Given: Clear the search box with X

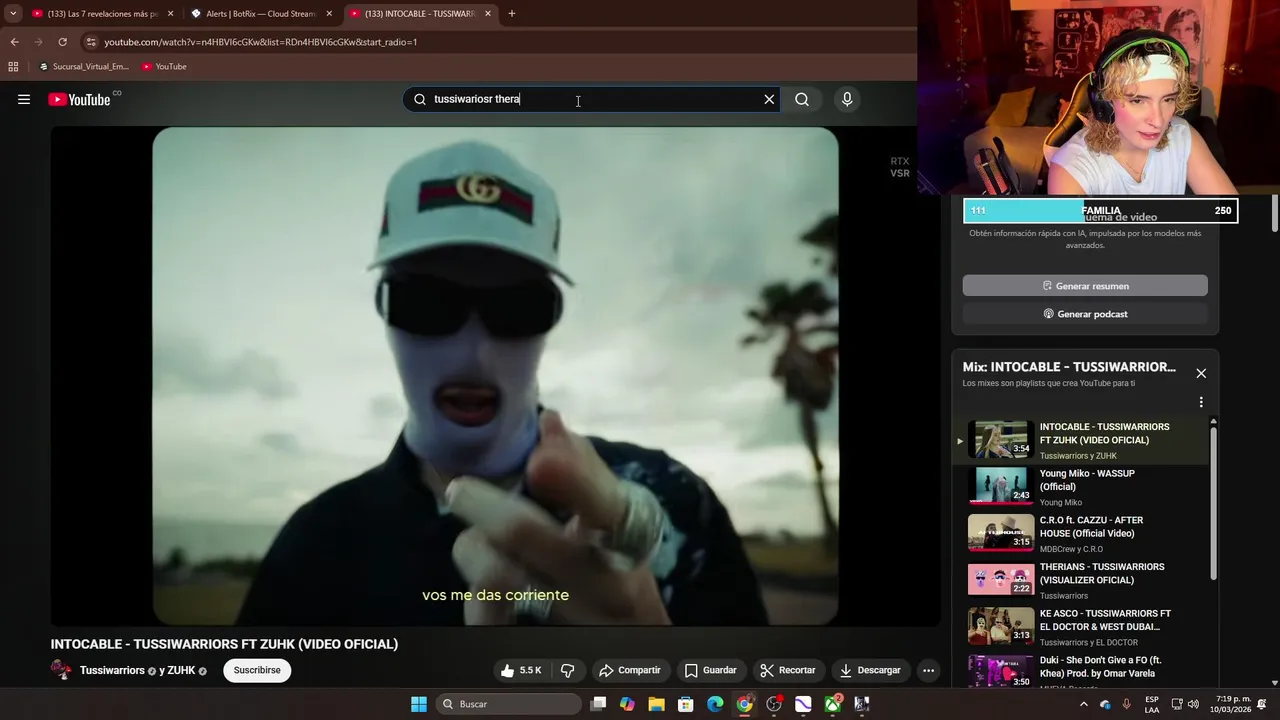Looking at the screenshot, I should (x=769, y=99).
